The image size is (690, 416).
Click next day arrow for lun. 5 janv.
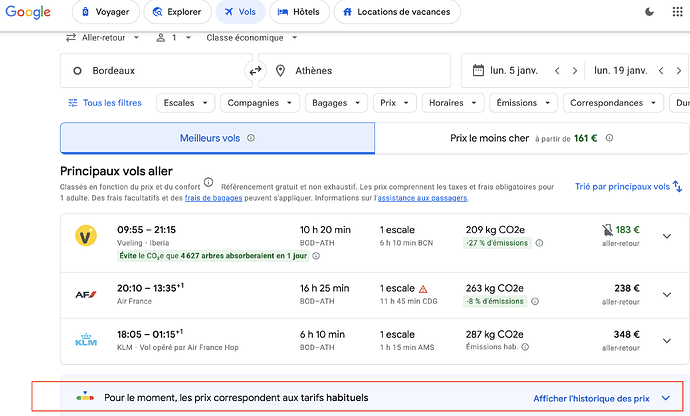click(x=575, y=70)
